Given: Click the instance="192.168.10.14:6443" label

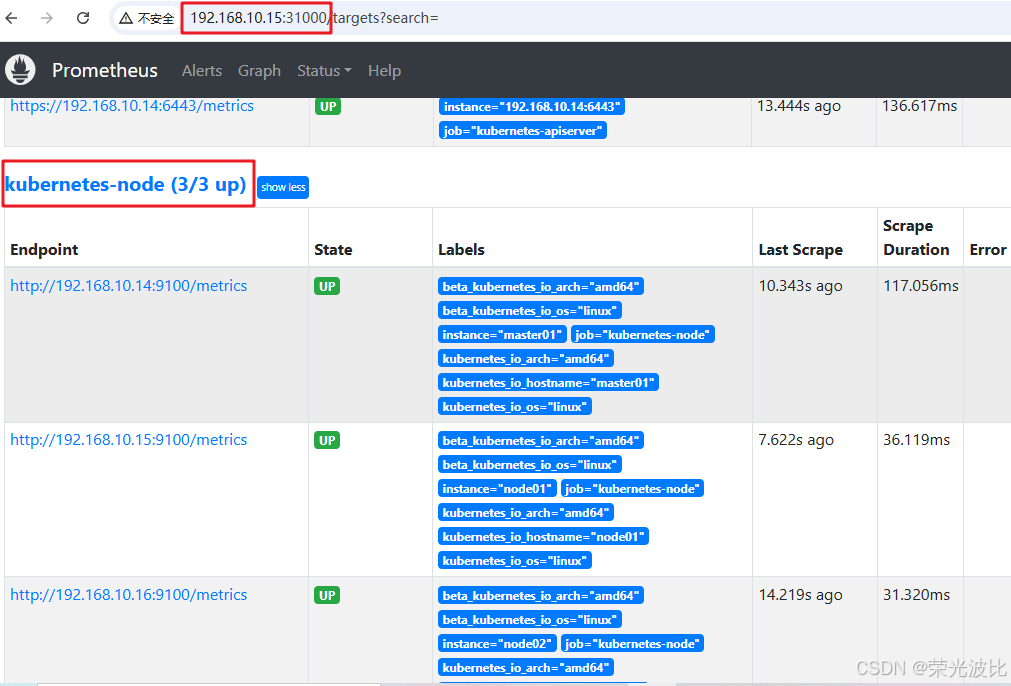Looking at the screenshot, I should (531, 106).
